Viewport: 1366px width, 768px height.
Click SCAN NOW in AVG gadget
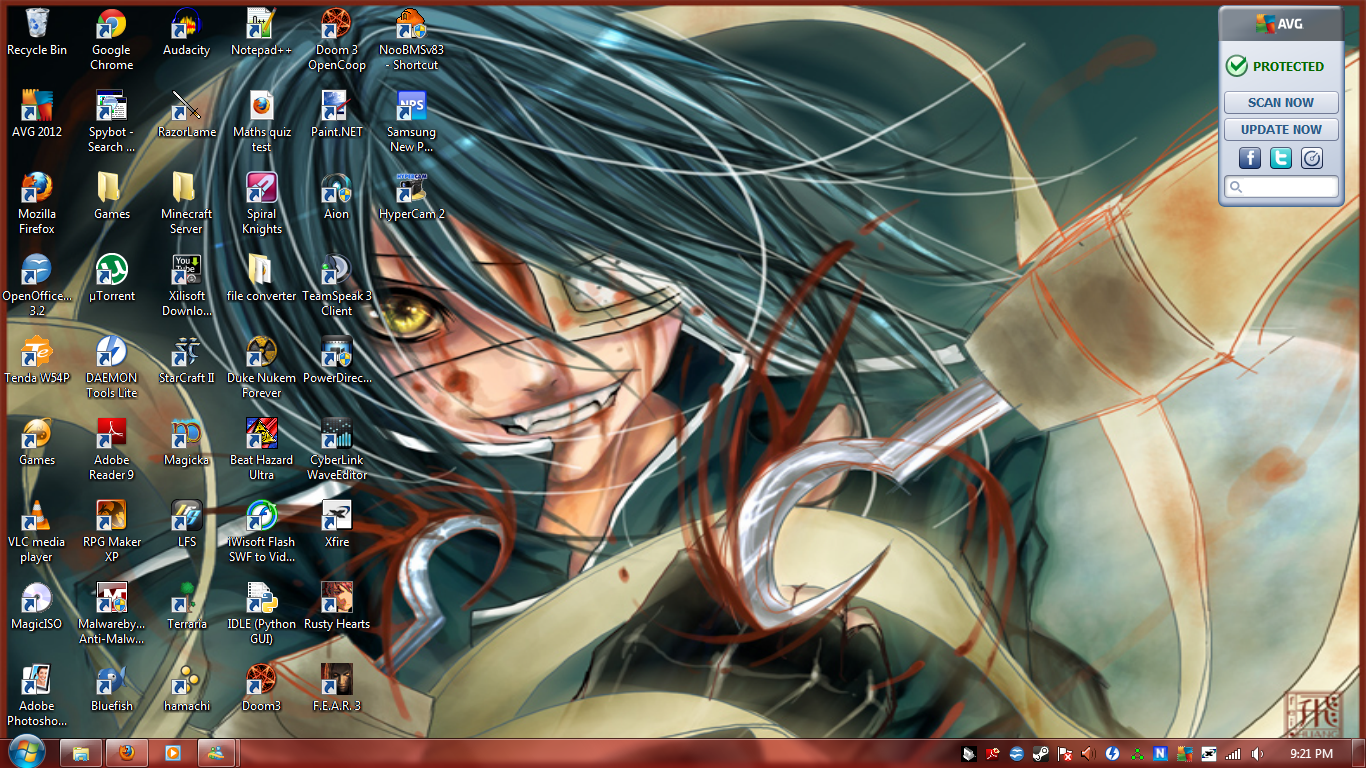tap(1281, 102)
